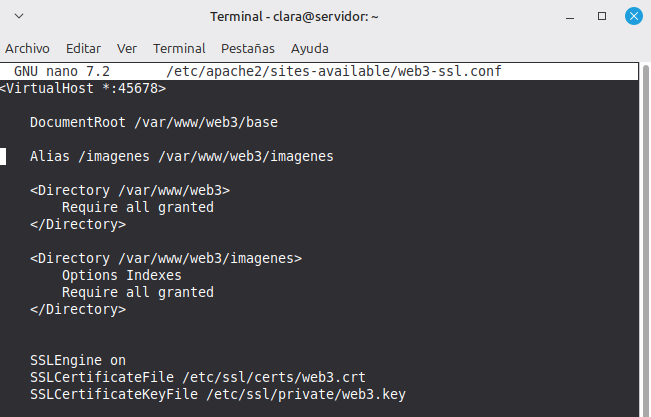Close the terminal window
Image resolution: width=651 pixels, height=417 pixels.
pyautogui.click(x=633, y=17)
